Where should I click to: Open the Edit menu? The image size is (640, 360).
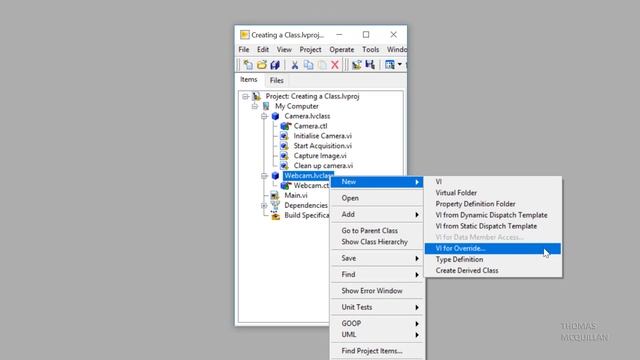263,49
